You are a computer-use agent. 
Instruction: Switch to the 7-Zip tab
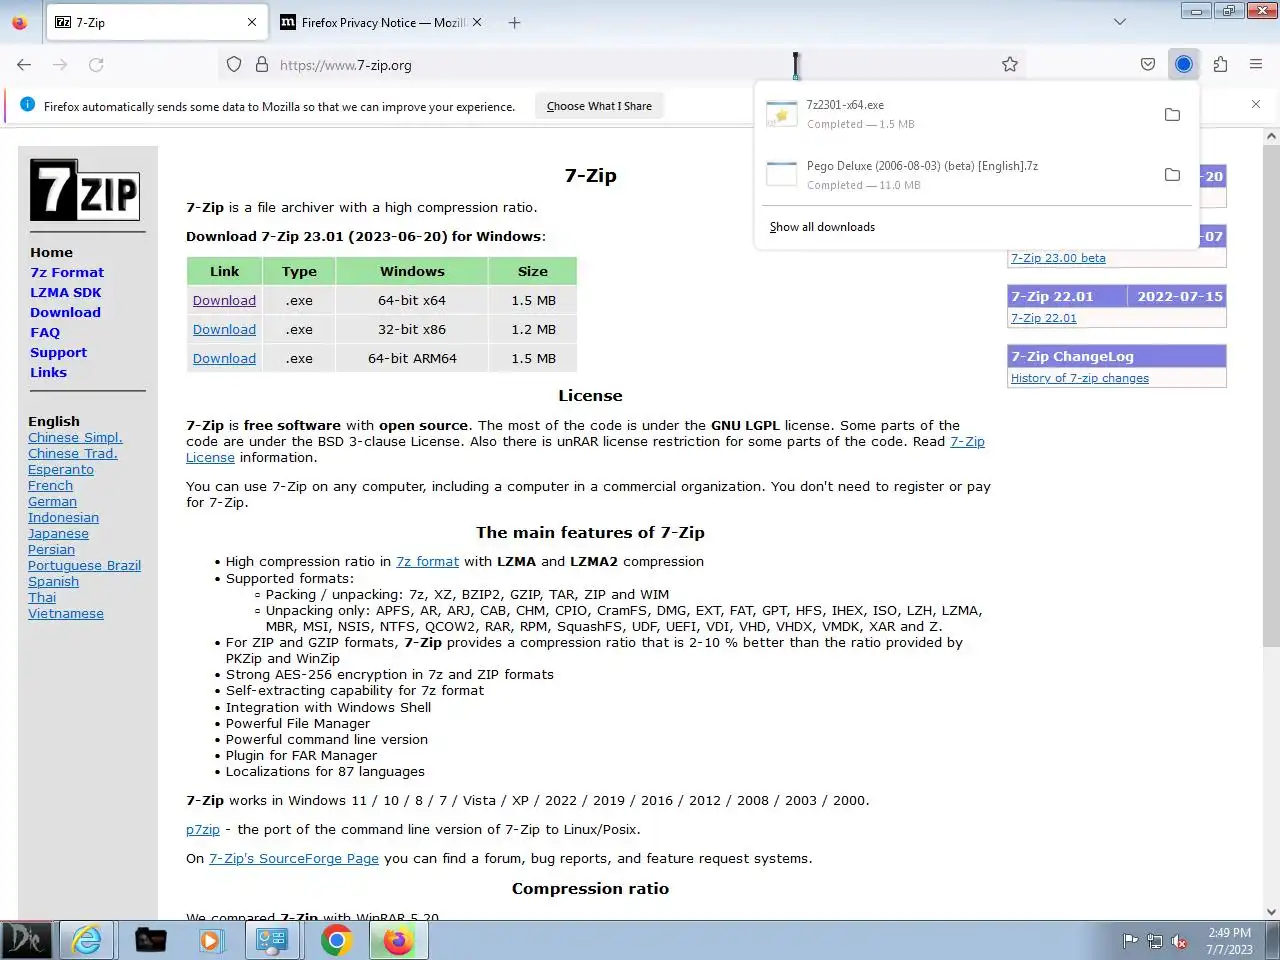[x=157, y=22]
